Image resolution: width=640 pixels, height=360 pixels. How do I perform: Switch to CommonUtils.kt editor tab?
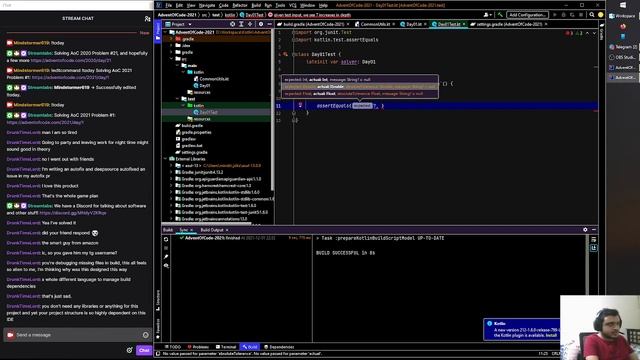(375, 24)
